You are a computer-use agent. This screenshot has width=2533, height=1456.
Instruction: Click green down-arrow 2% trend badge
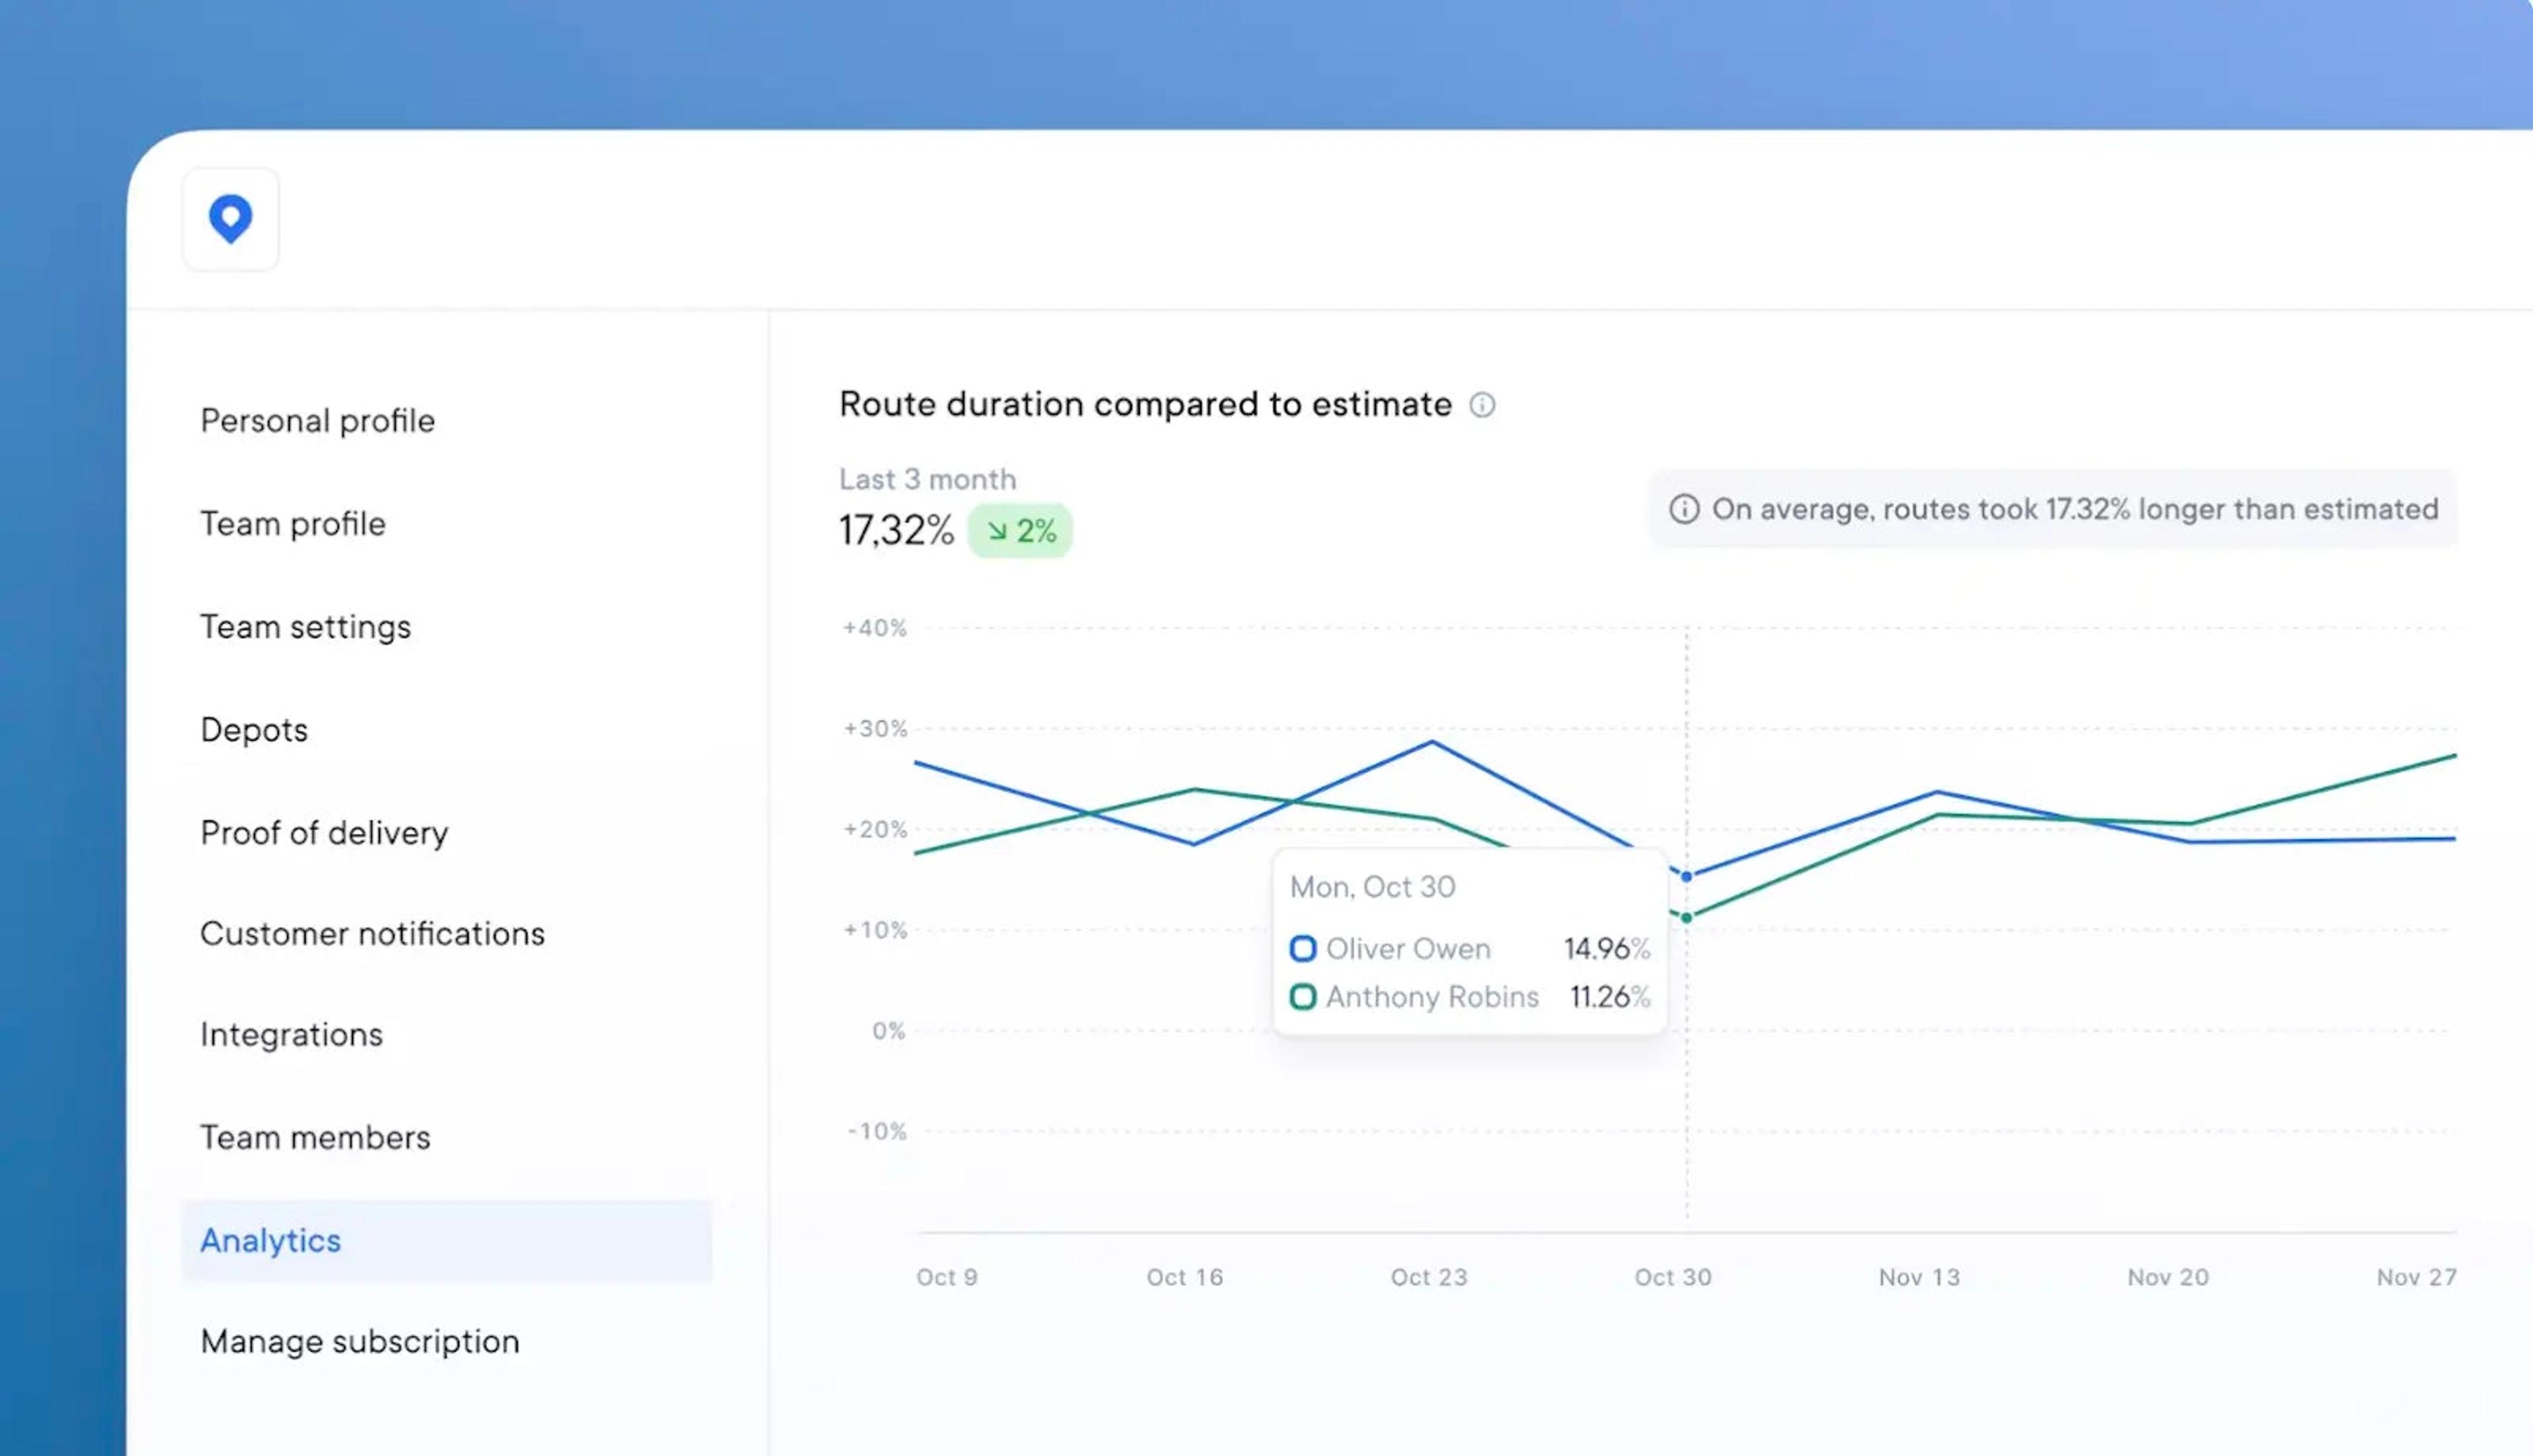click(1020, 531)
